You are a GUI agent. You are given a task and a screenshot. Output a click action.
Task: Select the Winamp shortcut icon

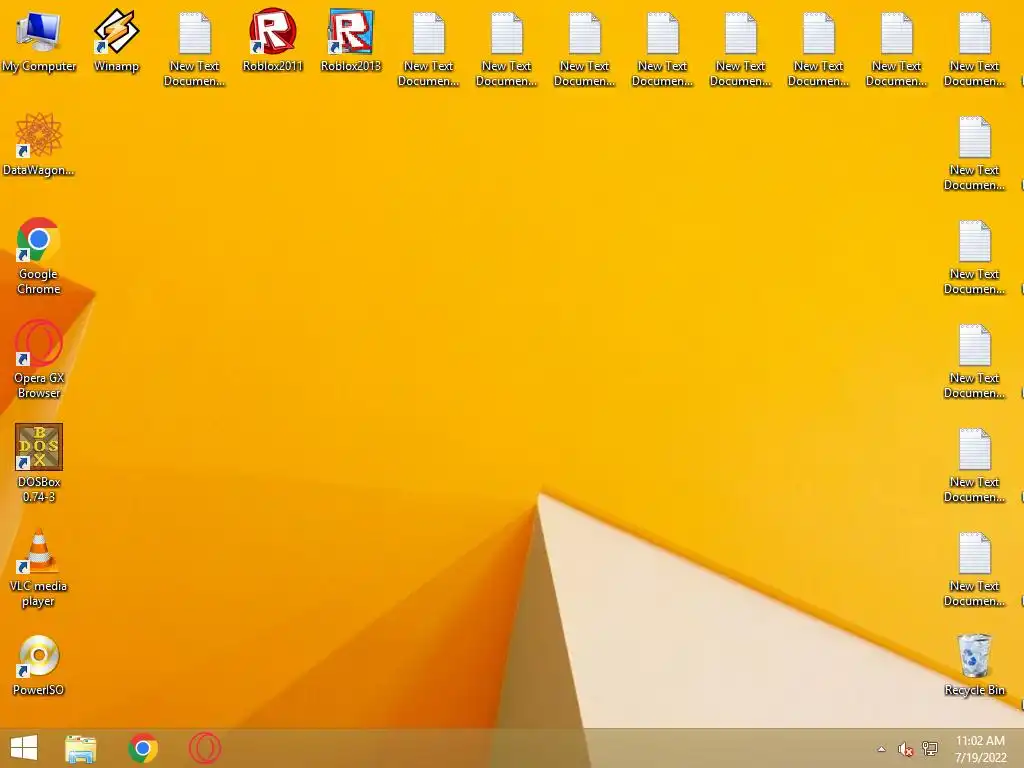pos(116,42)
